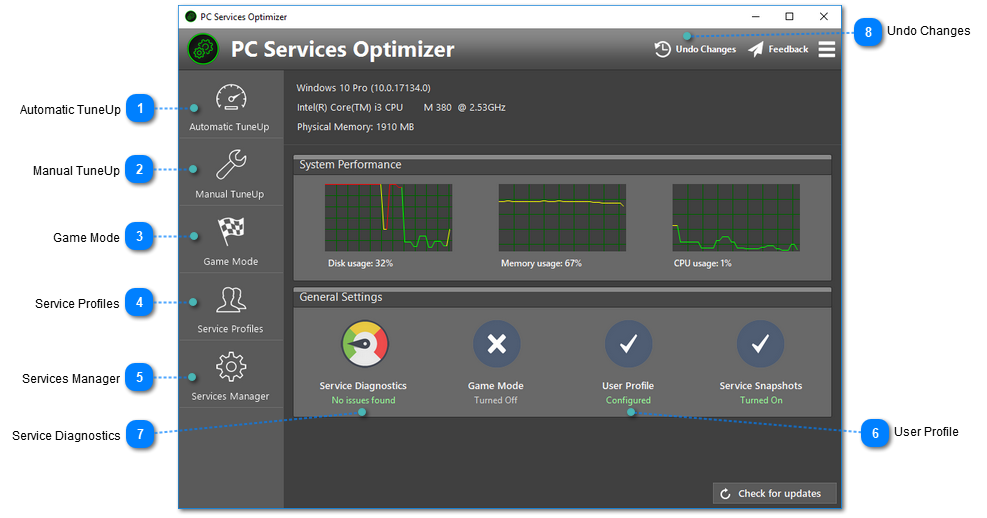Click the Memory usage graph
987x518 pixels.
(x=562, y=218)
